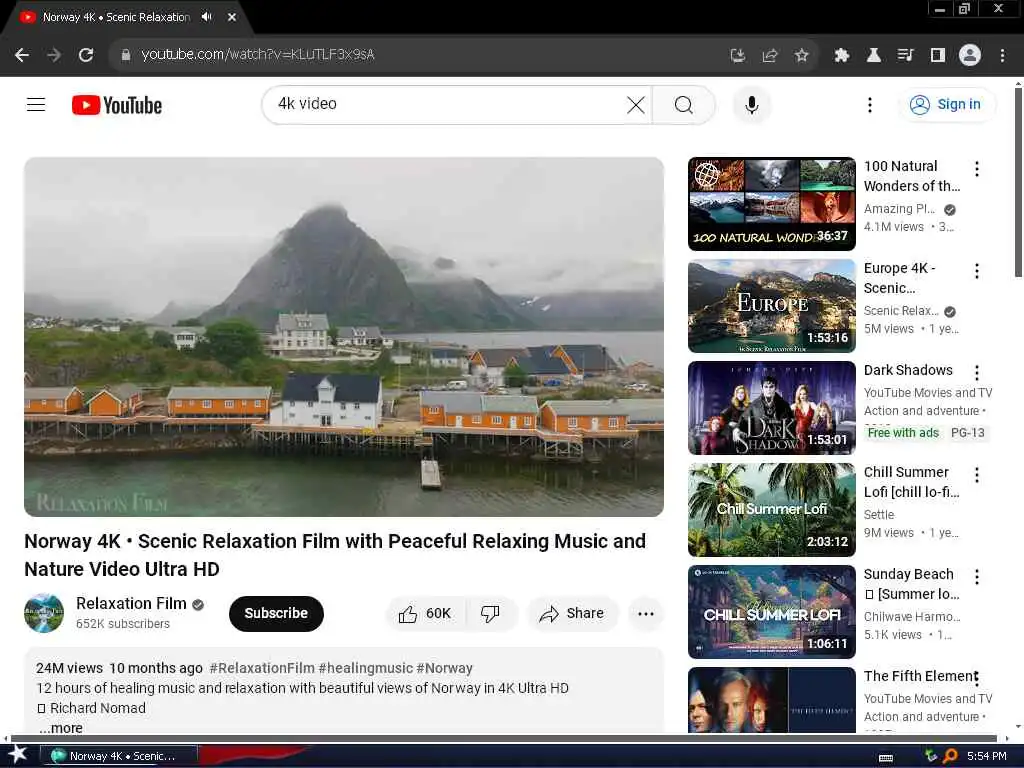1024x768 pixels.
Task: Click the share page icon in address bar
Action: coord(770,55)
